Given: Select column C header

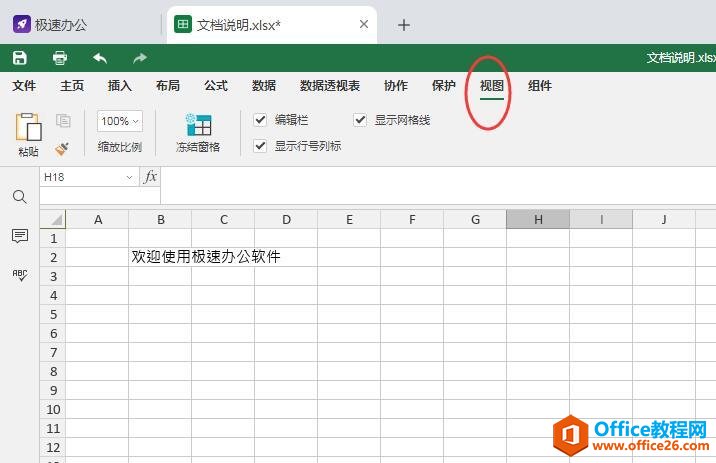Looking at the screenshot, I should (224, 220).
